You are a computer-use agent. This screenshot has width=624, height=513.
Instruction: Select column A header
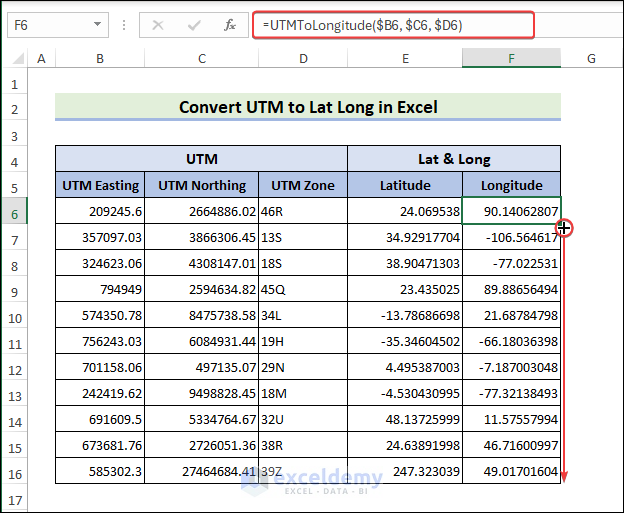coord(41,59)
